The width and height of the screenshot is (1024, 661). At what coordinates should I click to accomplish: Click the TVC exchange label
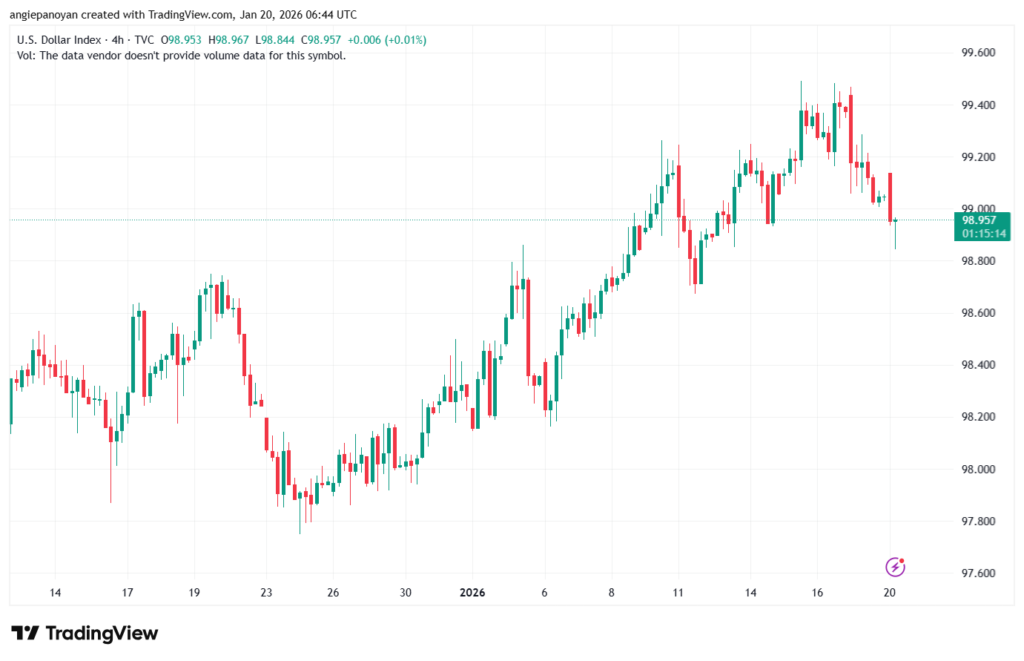(146, 40)
